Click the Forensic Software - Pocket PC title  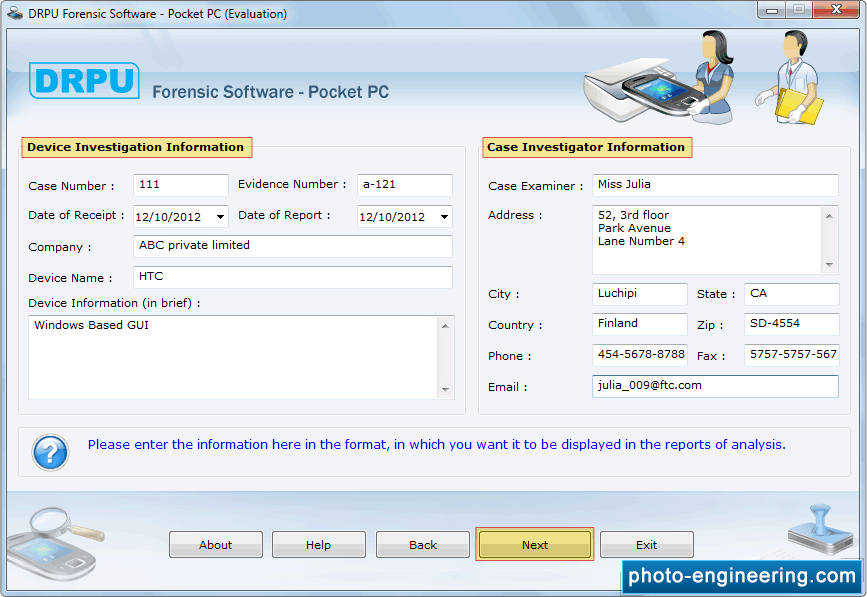pyautogui.click(x=270, y=92)
